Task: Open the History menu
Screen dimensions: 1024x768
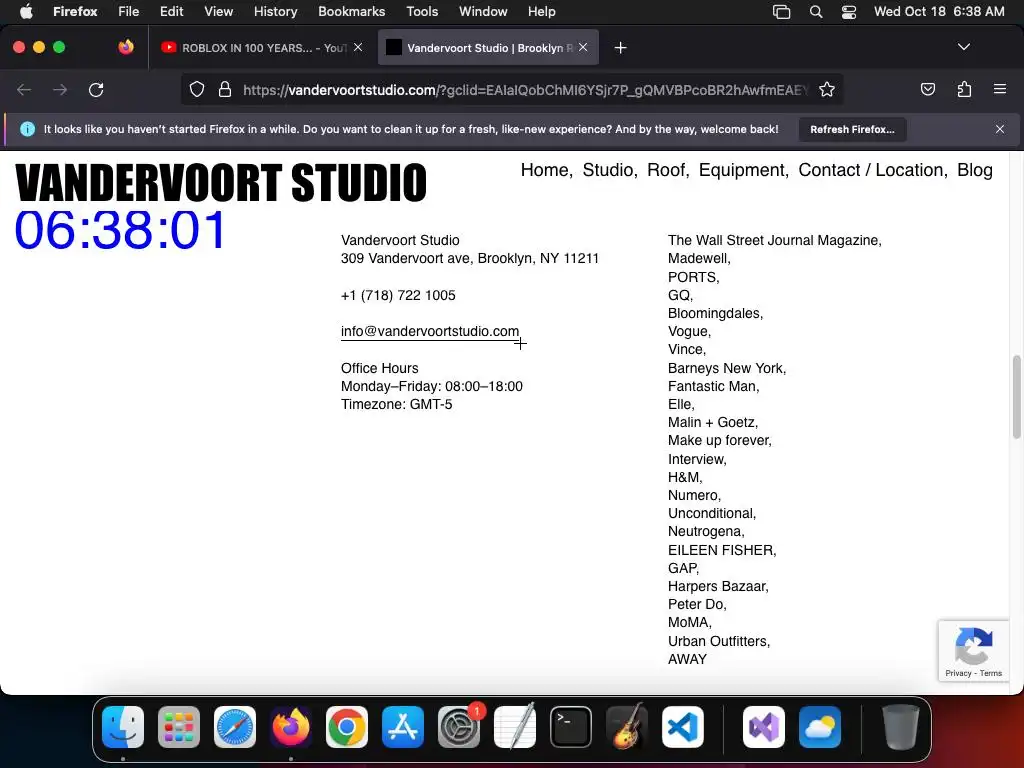Action: pos(275,11)
